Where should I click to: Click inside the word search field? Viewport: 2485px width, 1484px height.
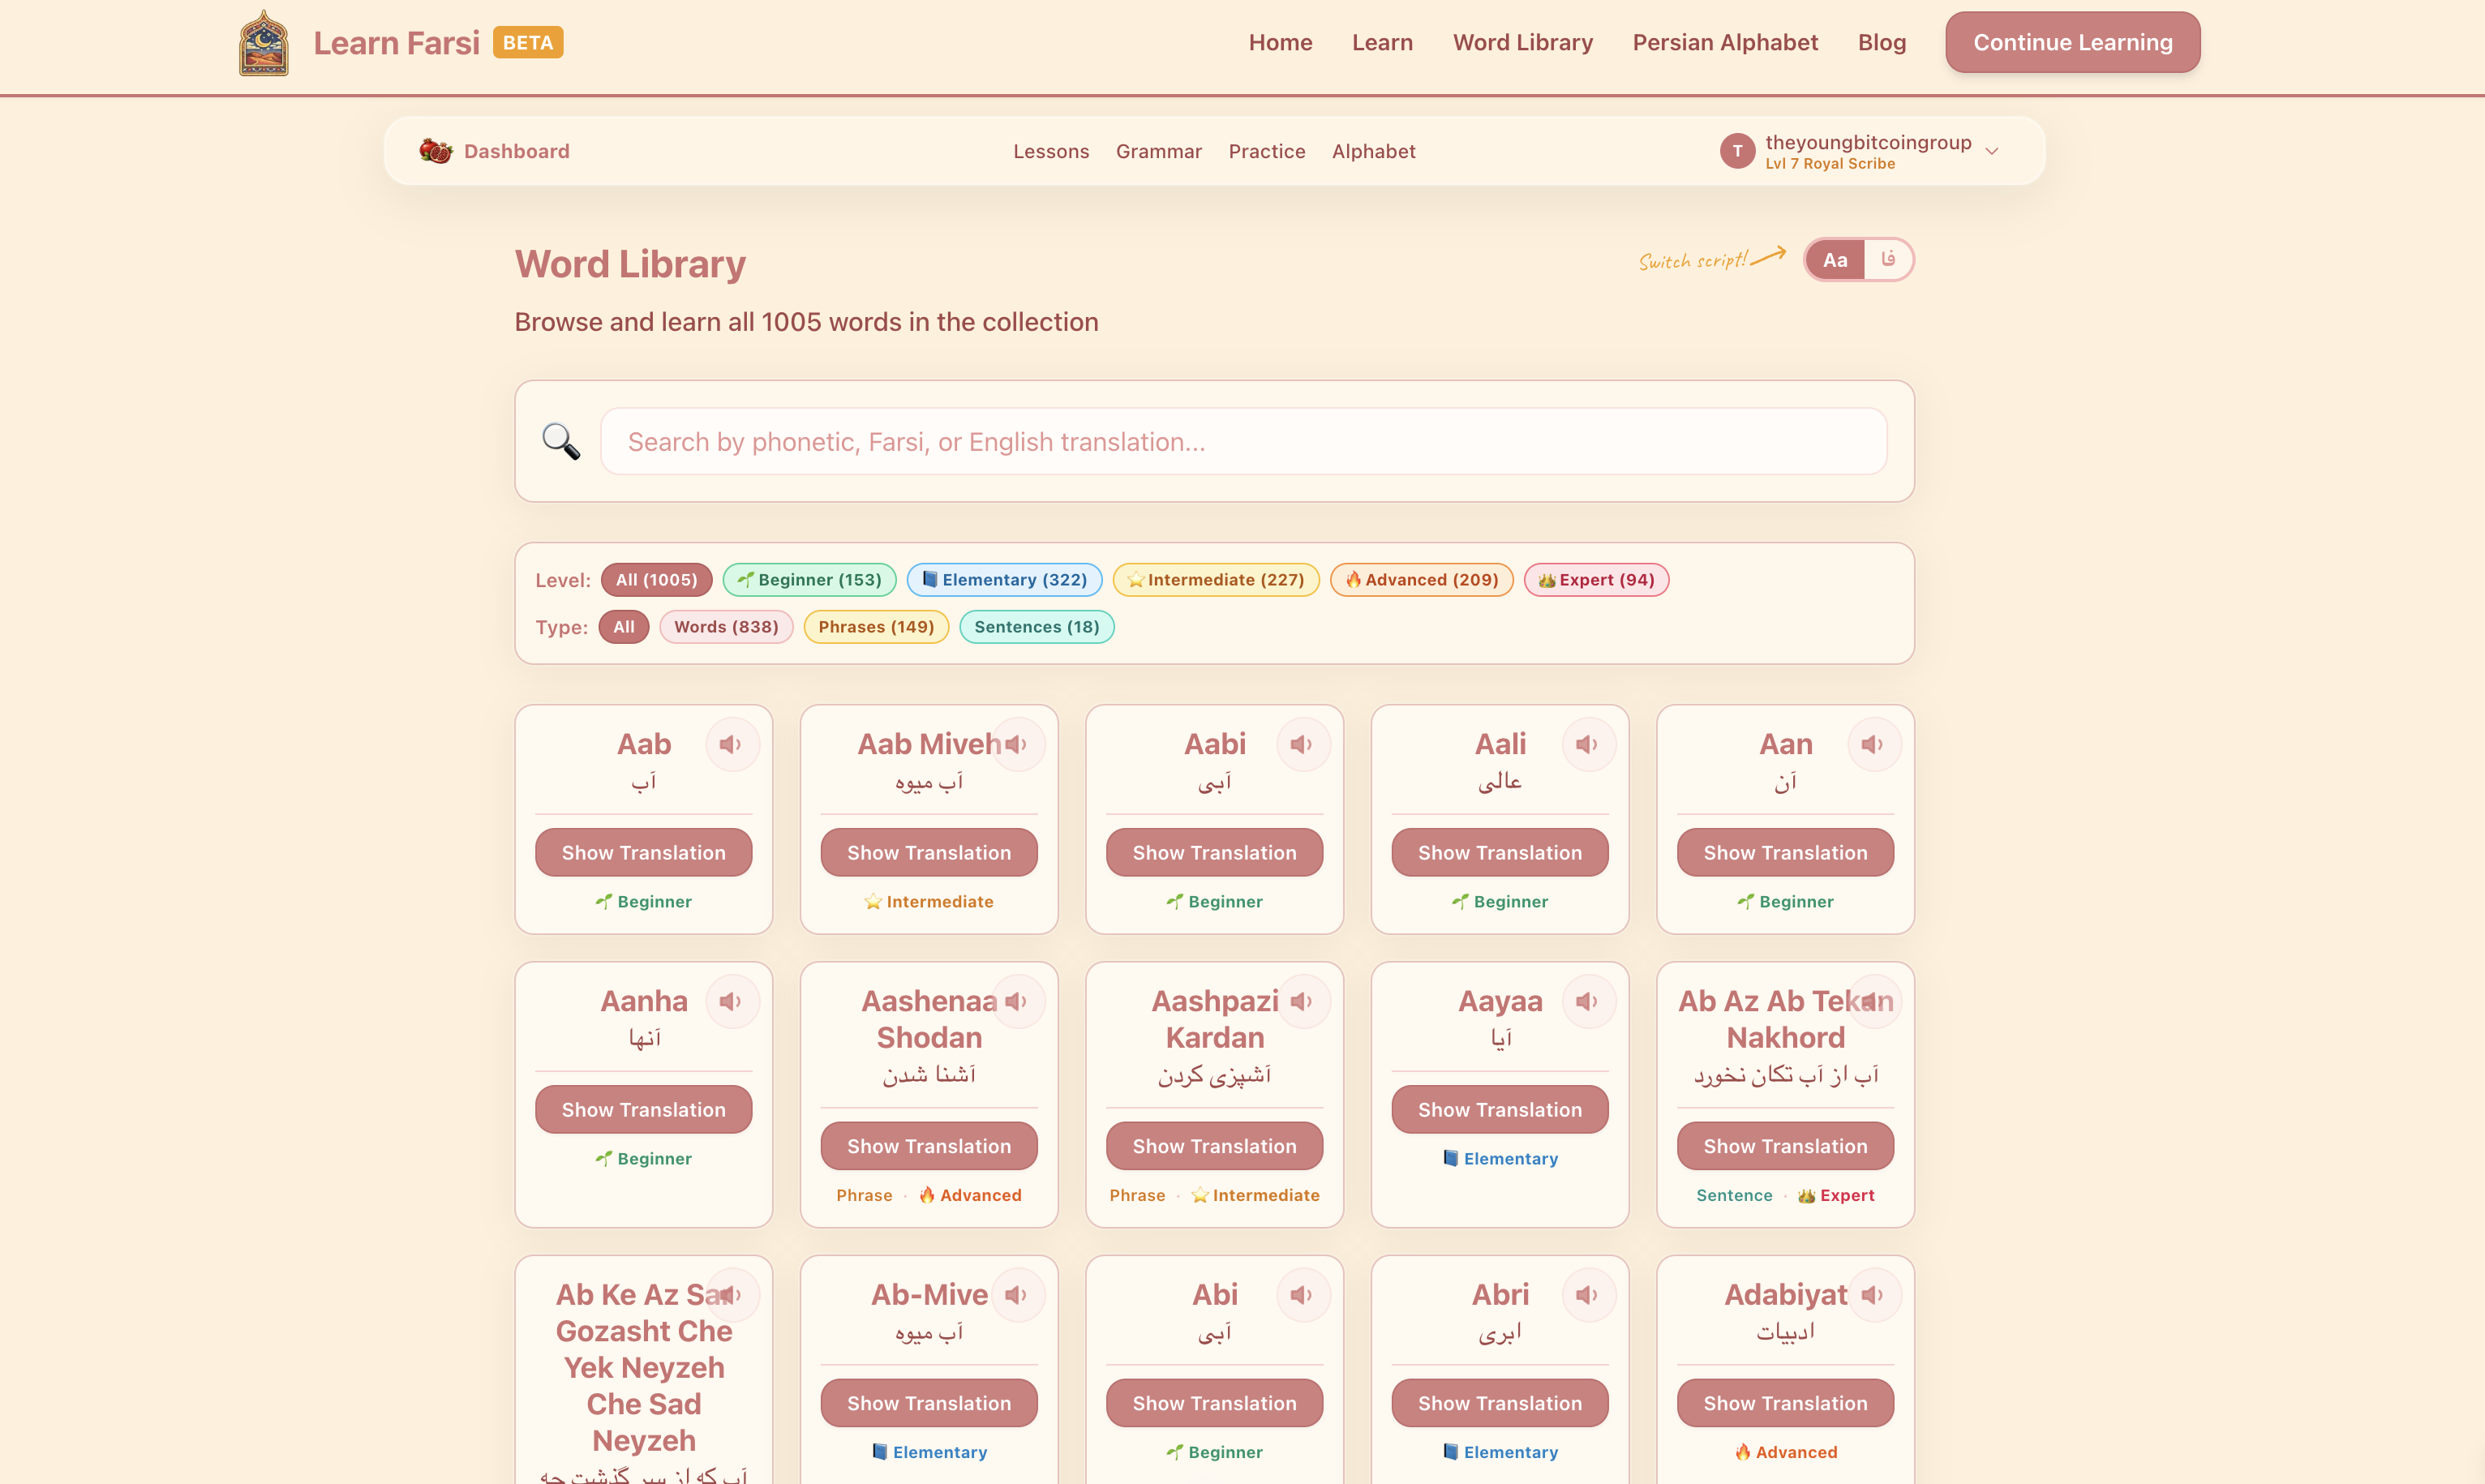pyautogui.click(x=1242, y=441)
